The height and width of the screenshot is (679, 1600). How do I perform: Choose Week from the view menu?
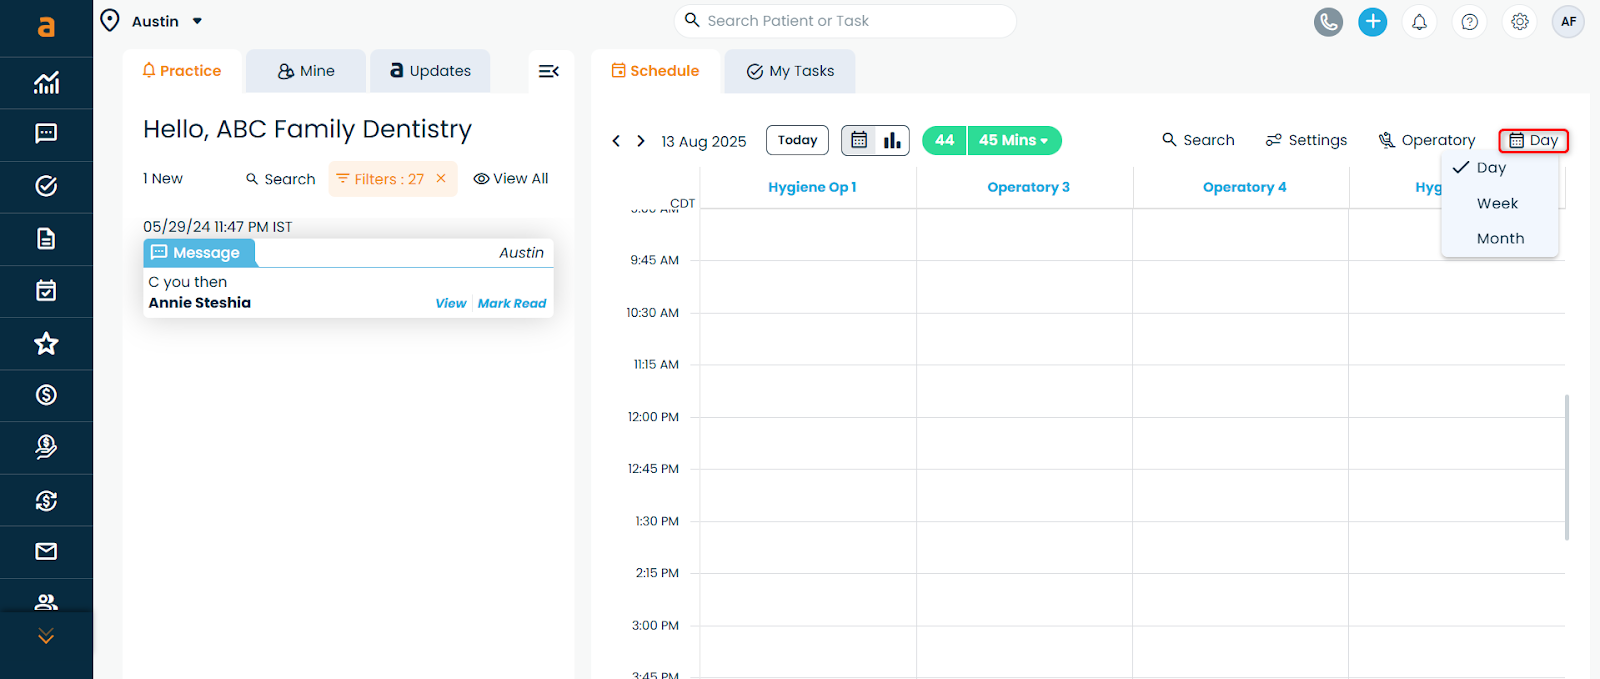[x=1497, y=203]
